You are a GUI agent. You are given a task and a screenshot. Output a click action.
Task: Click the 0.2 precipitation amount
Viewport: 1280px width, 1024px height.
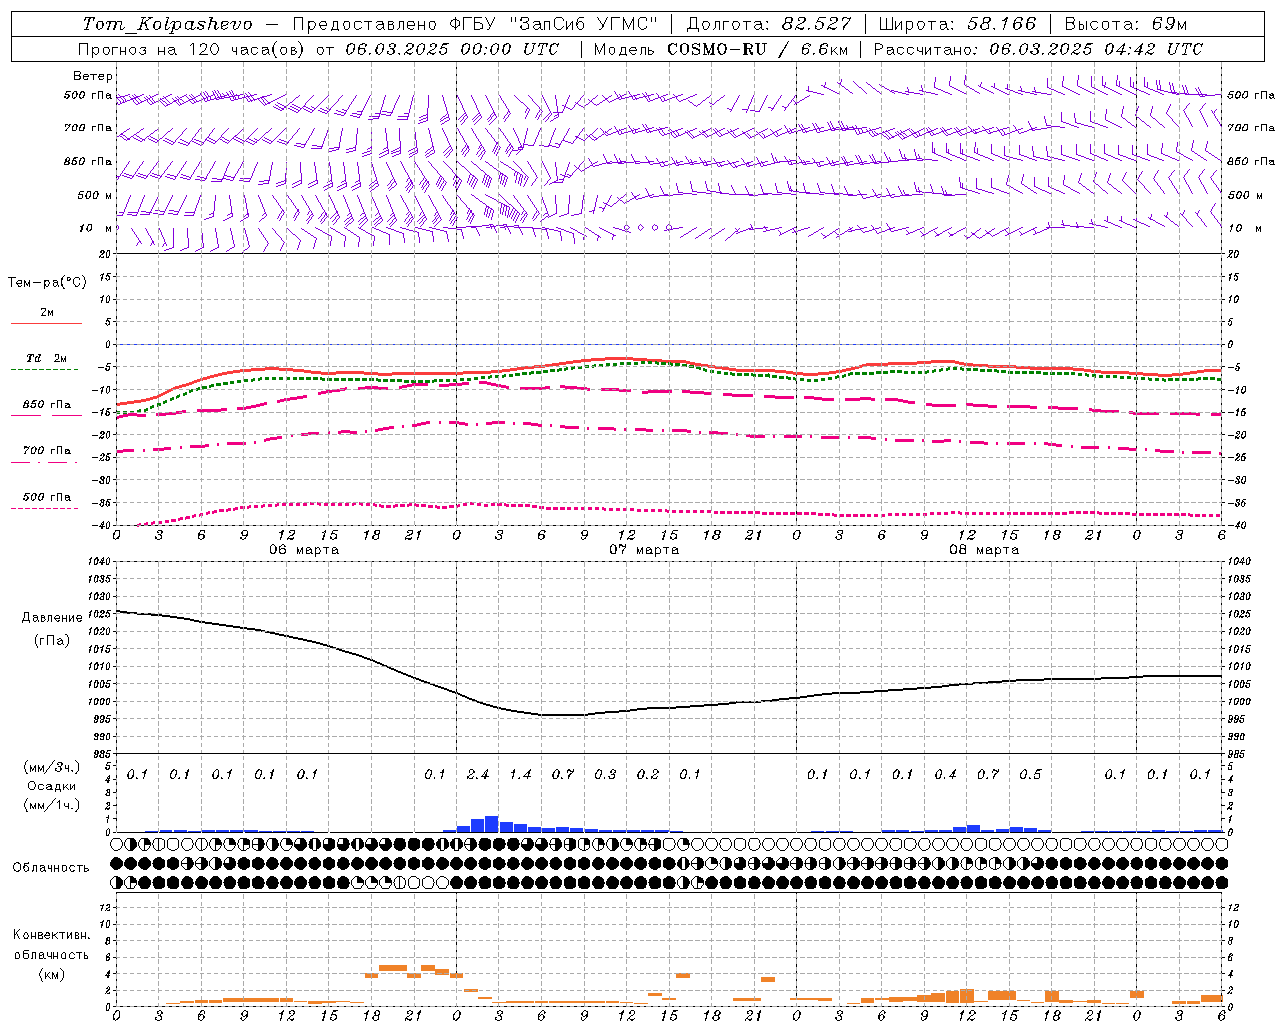pos(648,775)
